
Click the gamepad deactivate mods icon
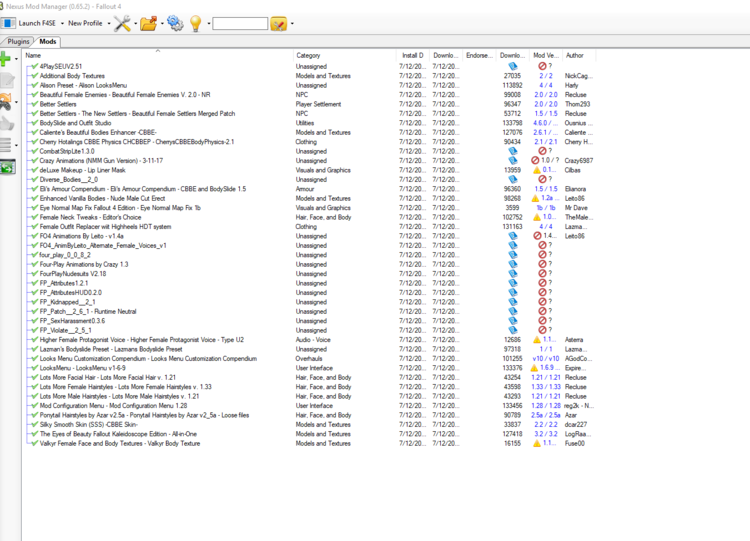pos(5,101)
